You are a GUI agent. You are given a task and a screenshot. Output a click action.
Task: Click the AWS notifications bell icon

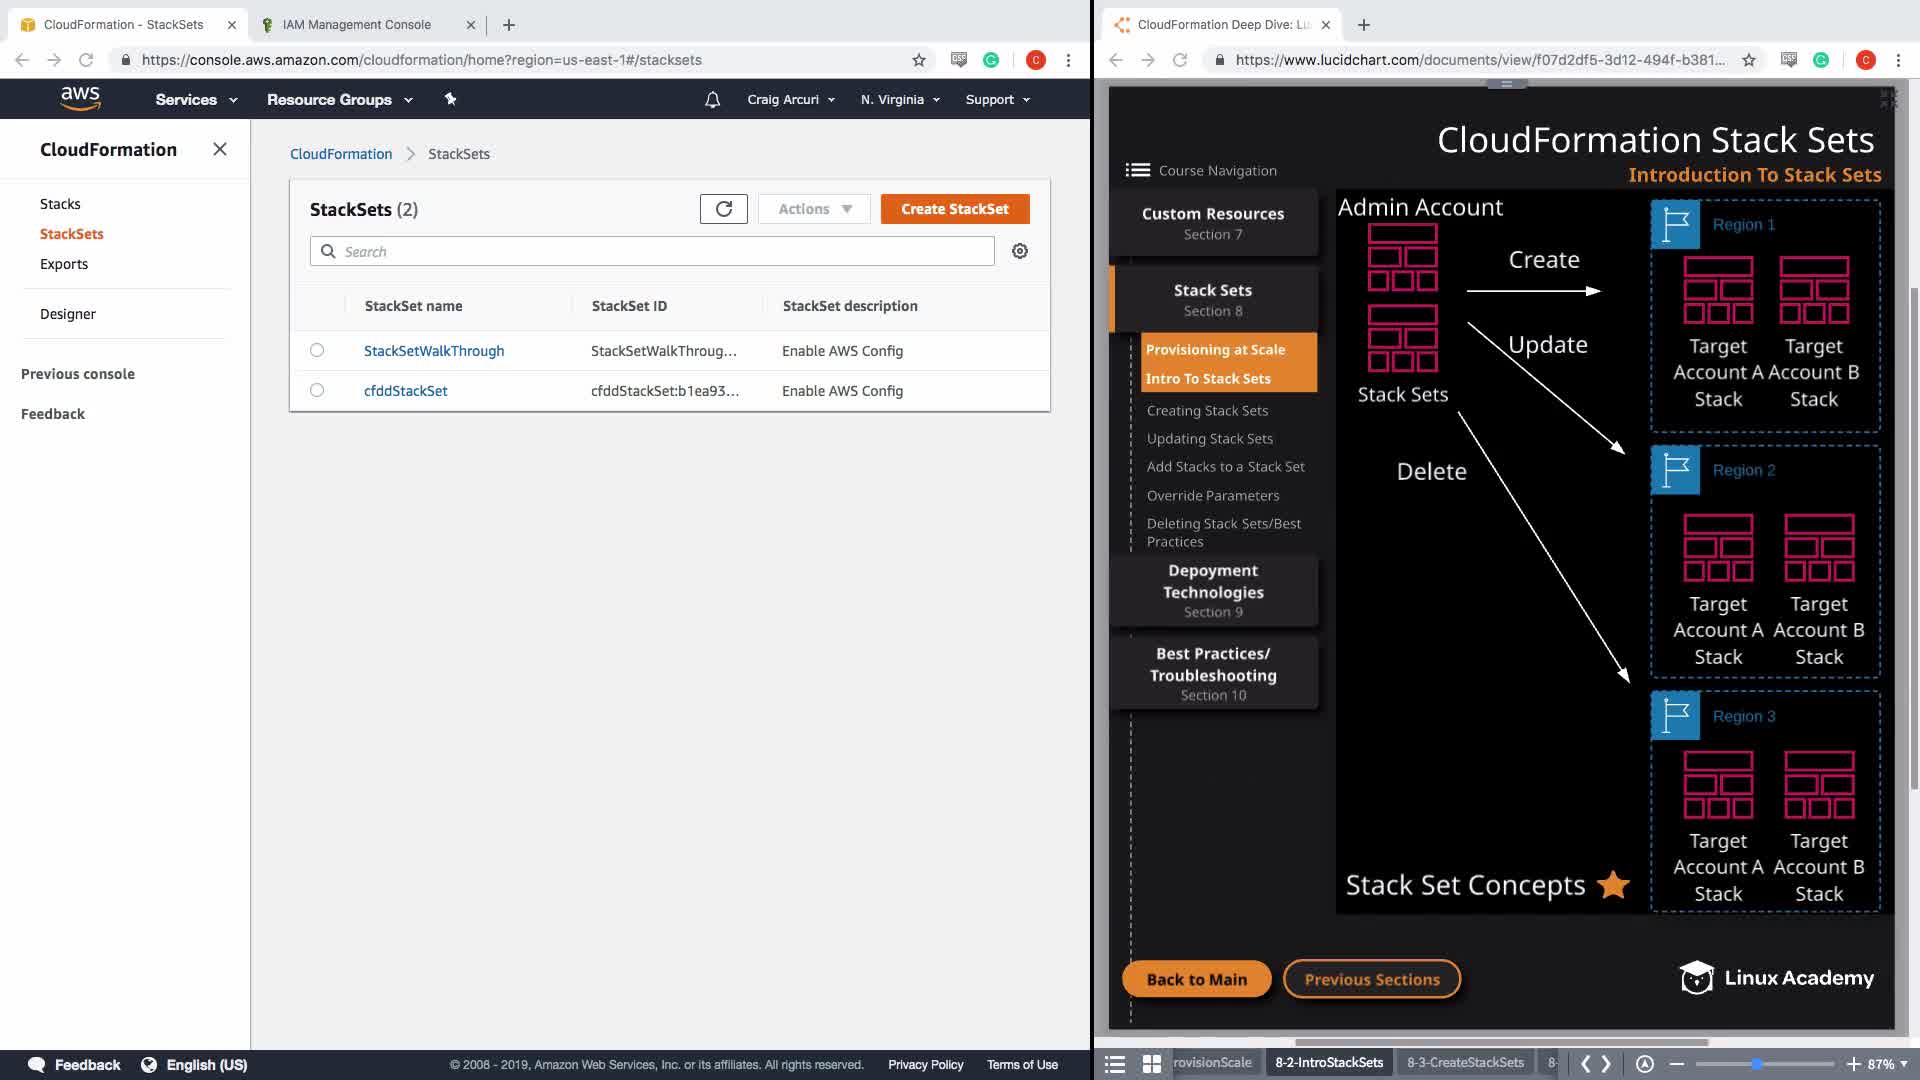point(712,100)
